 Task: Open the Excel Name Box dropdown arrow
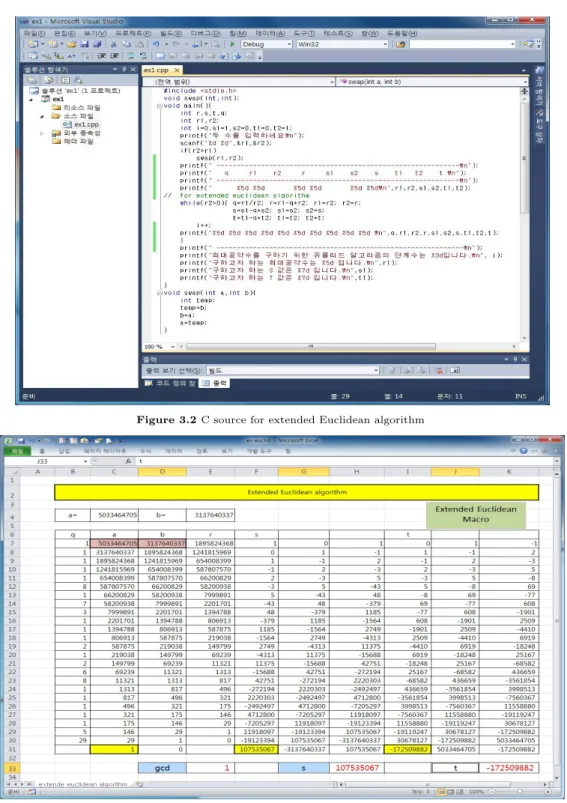pos(85,461)
